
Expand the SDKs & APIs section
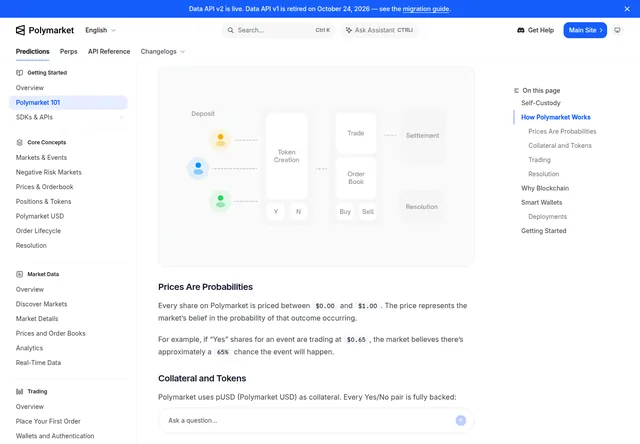pos(68,117)
